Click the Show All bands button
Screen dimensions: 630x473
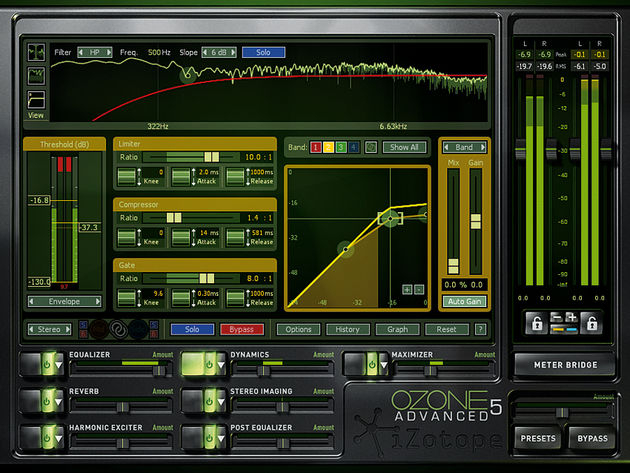403,148
